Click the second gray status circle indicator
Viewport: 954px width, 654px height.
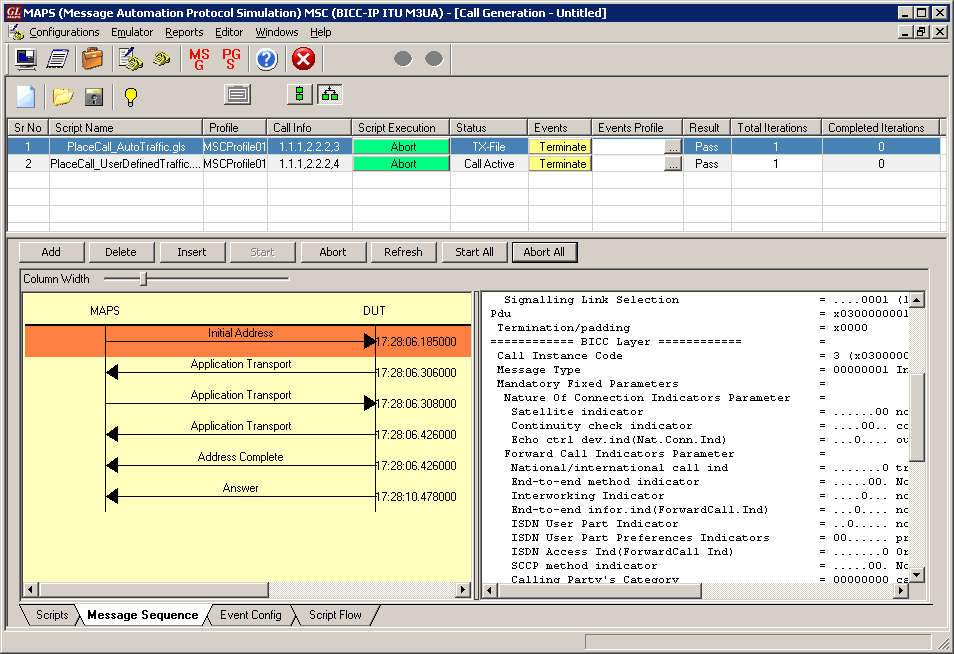(x=434, y=58)
